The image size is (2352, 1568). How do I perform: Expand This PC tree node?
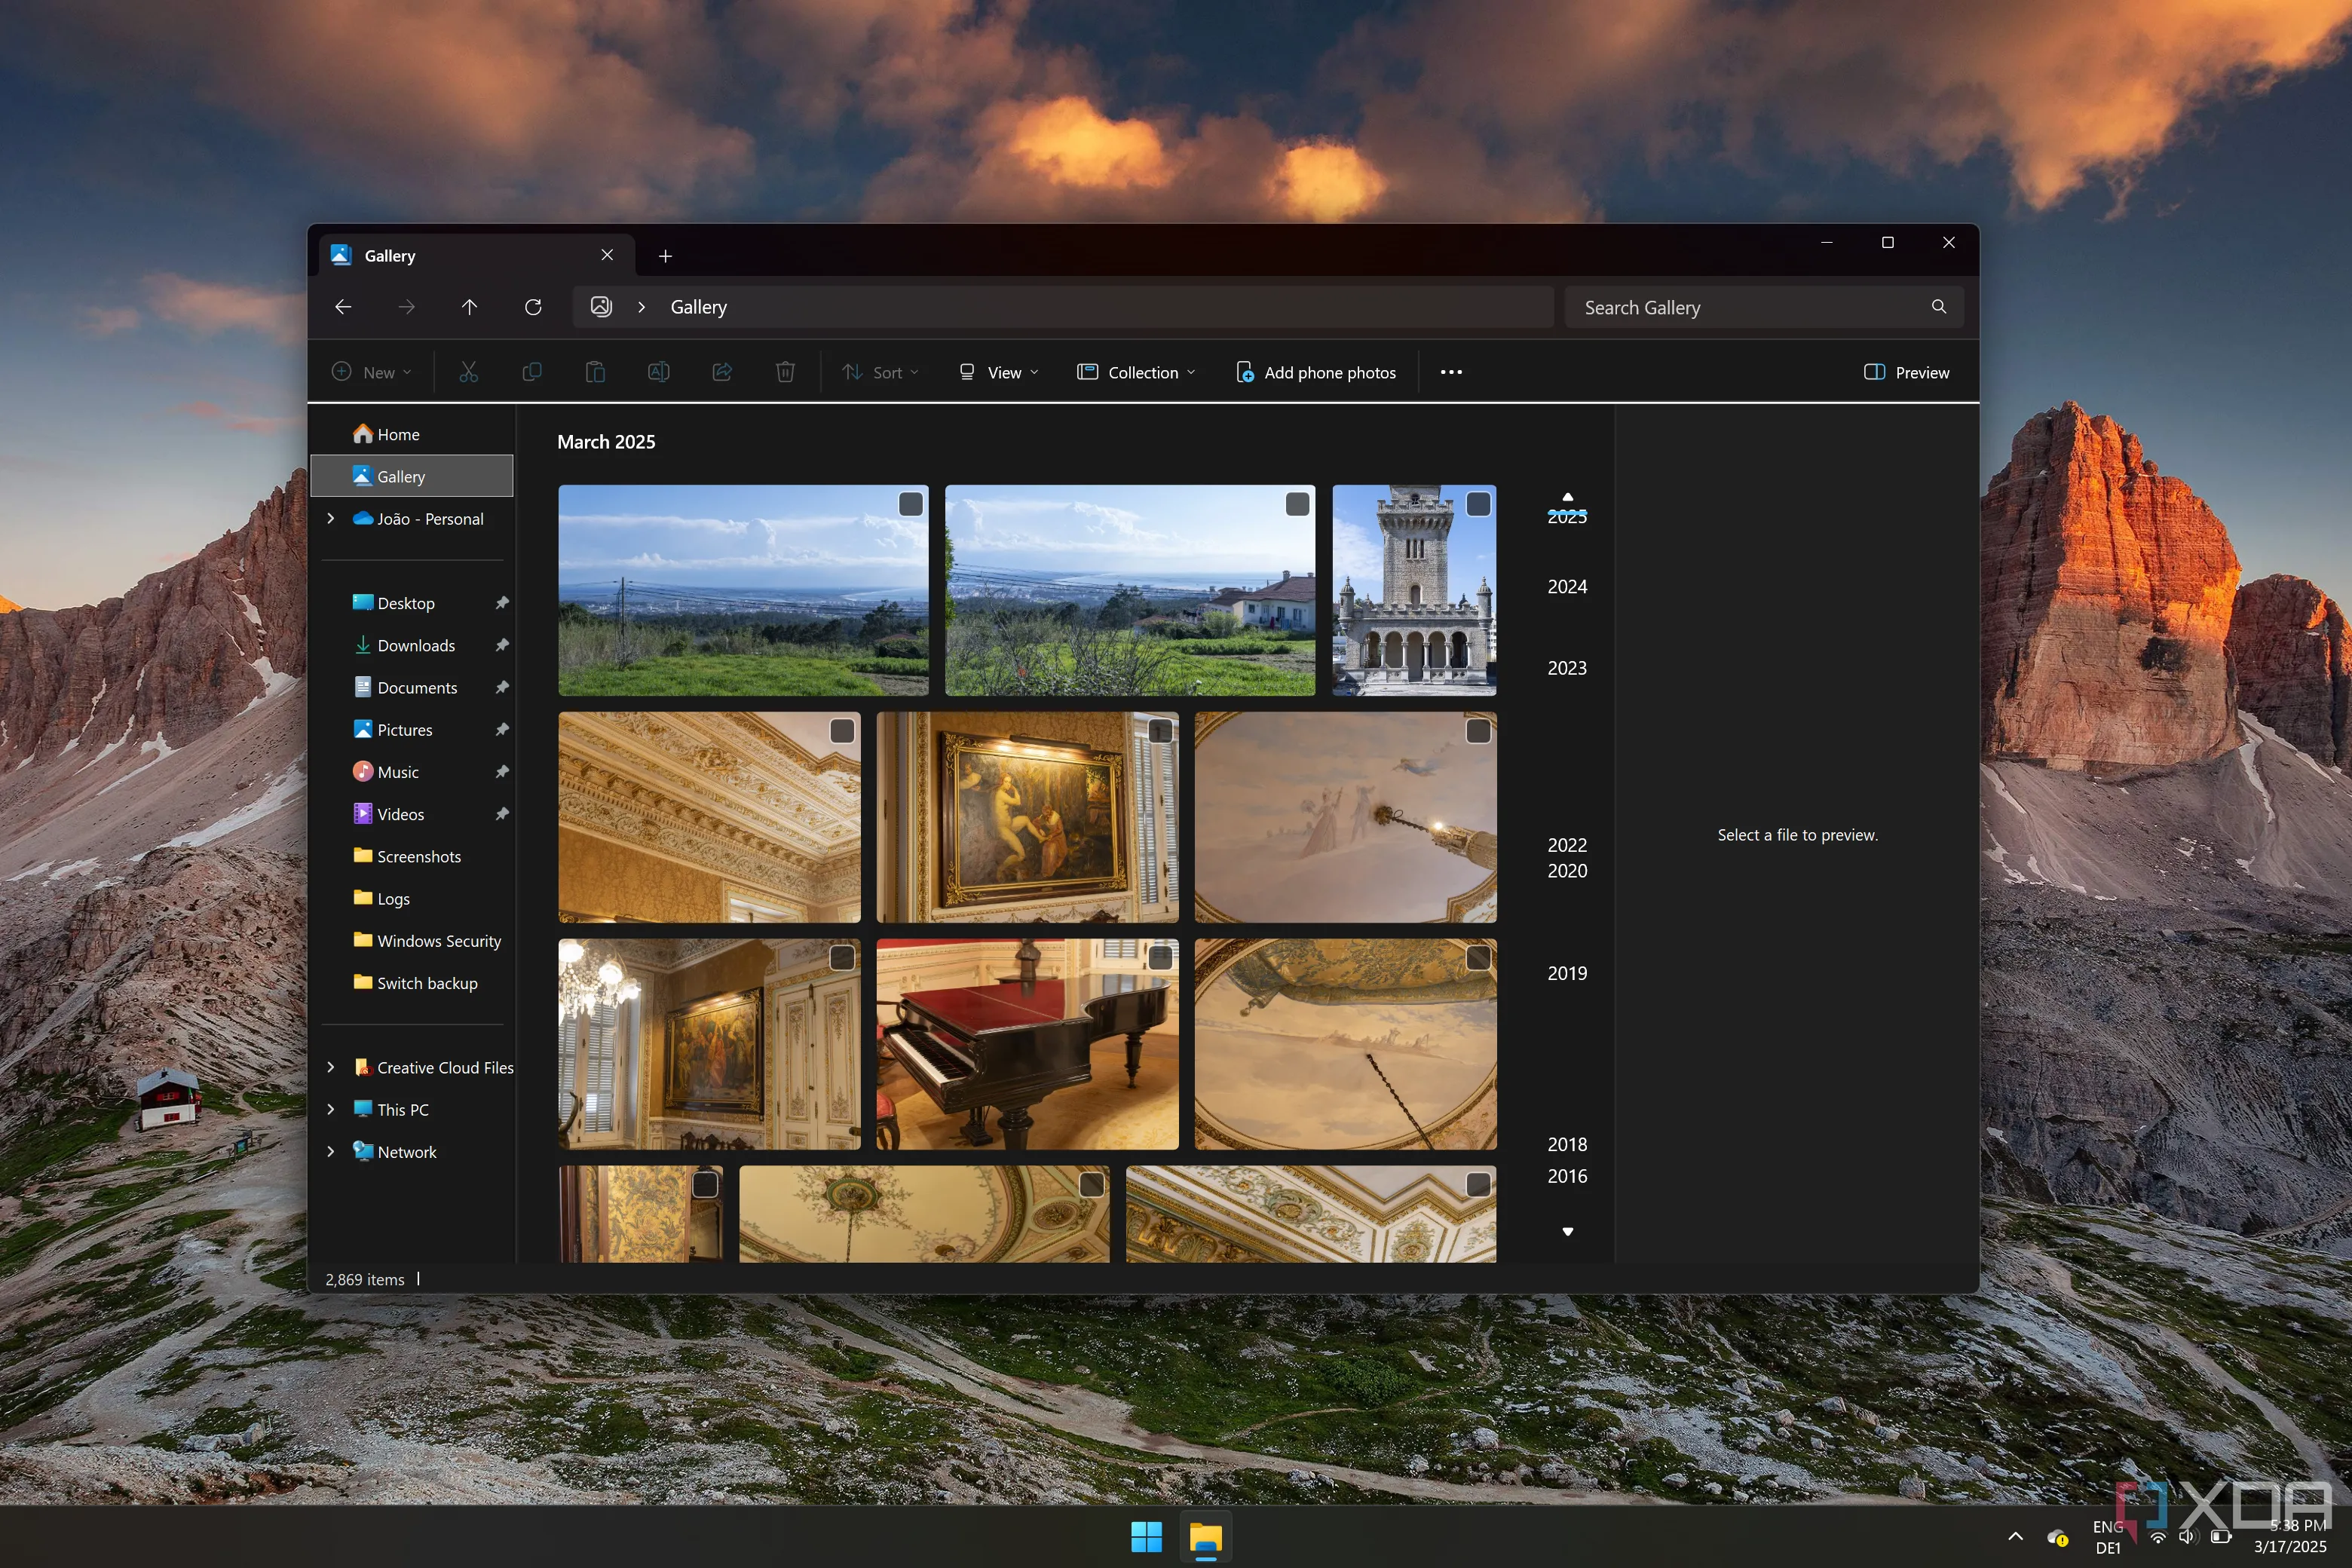click(331, 1109)
